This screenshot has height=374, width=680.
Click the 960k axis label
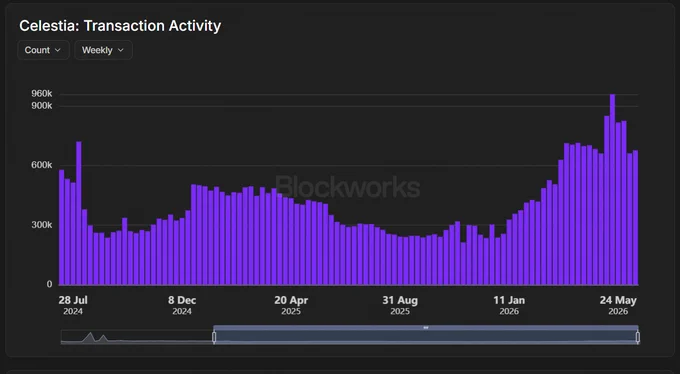(42, 94)
